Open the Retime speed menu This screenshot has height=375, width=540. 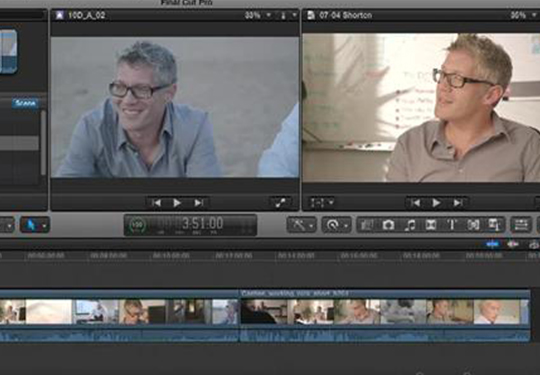tap(336, 225)
